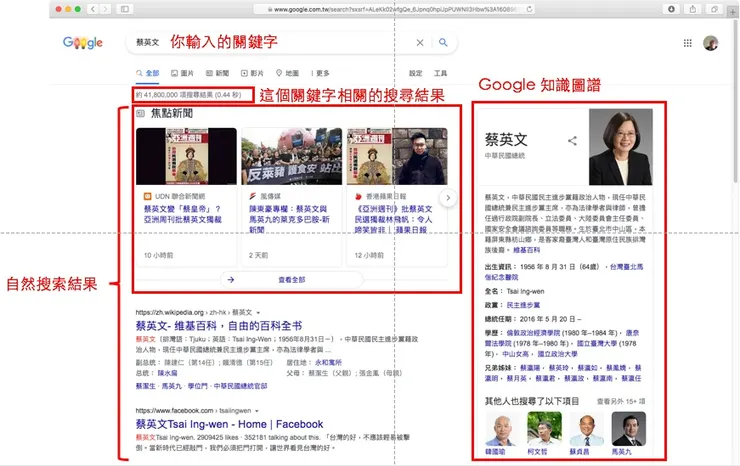Open 蘇貞昌 related person thumbnail
740x466 pixels.
coord(587,429)
